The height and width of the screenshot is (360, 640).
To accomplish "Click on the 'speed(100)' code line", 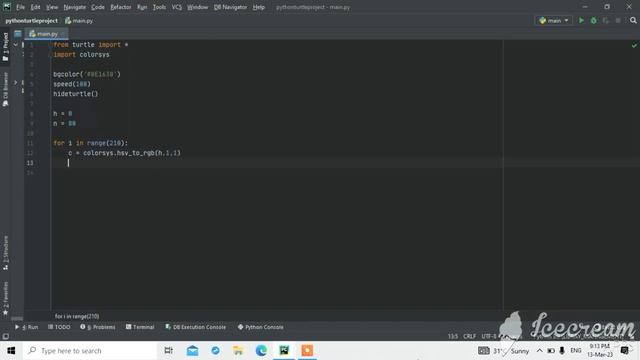I will coord(72,84).
